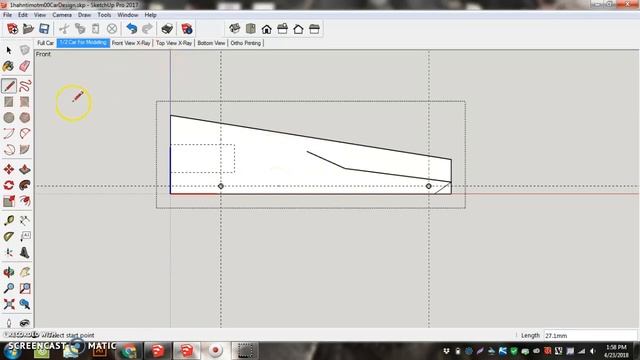Select the Pan hand tool
This screenshot has height=360, width=640.
tap(24, 272)
